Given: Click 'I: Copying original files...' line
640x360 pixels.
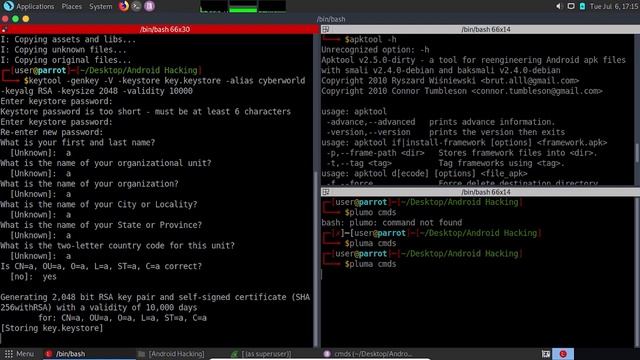Looking at the screenshot, I should pyautogui.click(x=66, y=60).
